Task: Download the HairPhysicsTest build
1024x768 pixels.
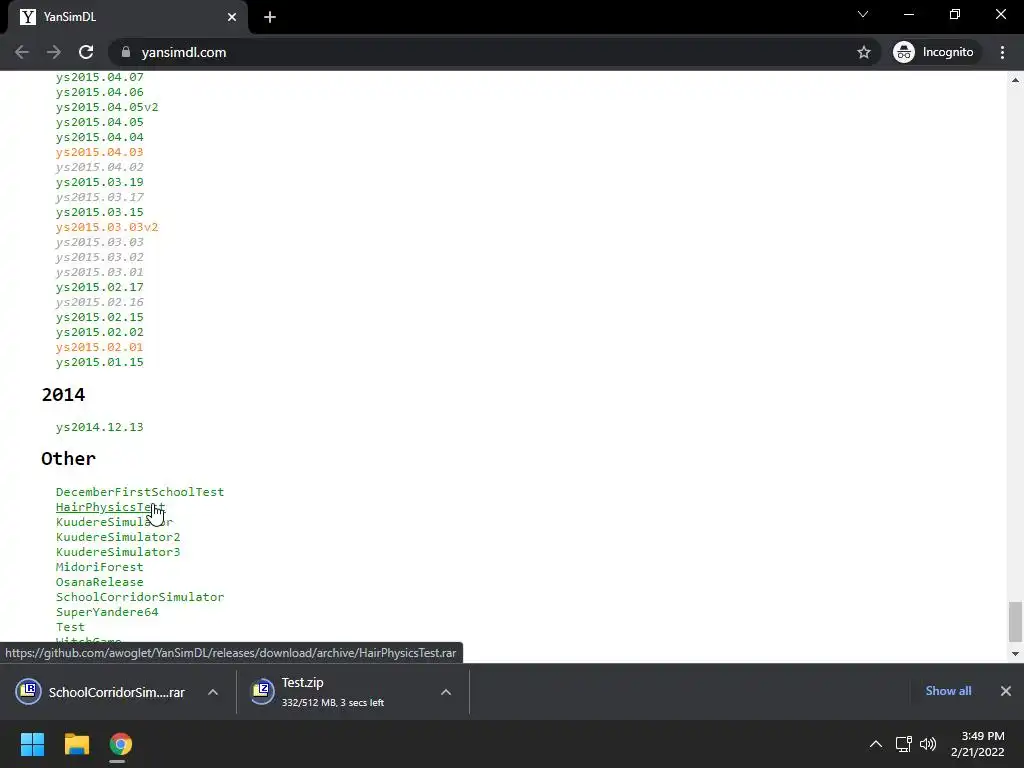Action: [x=110, y=507]
